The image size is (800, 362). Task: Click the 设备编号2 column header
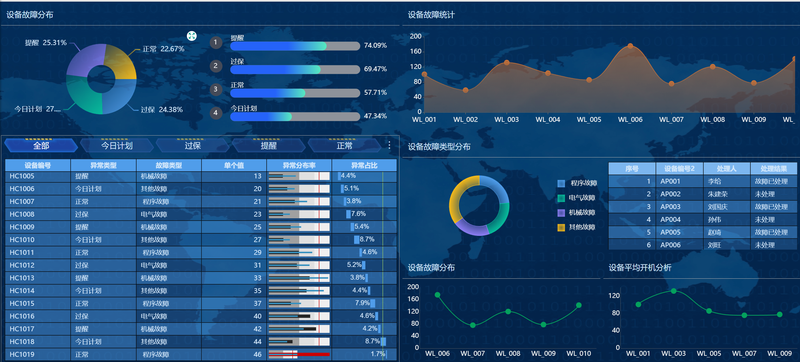(x=680, y=168)
